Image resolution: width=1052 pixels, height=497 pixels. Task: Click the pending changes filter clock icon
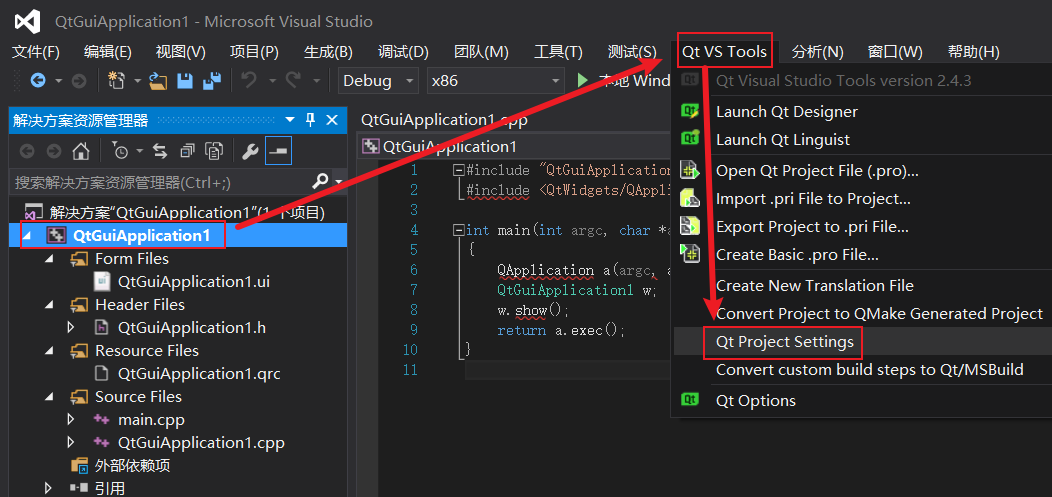[119, 151]
